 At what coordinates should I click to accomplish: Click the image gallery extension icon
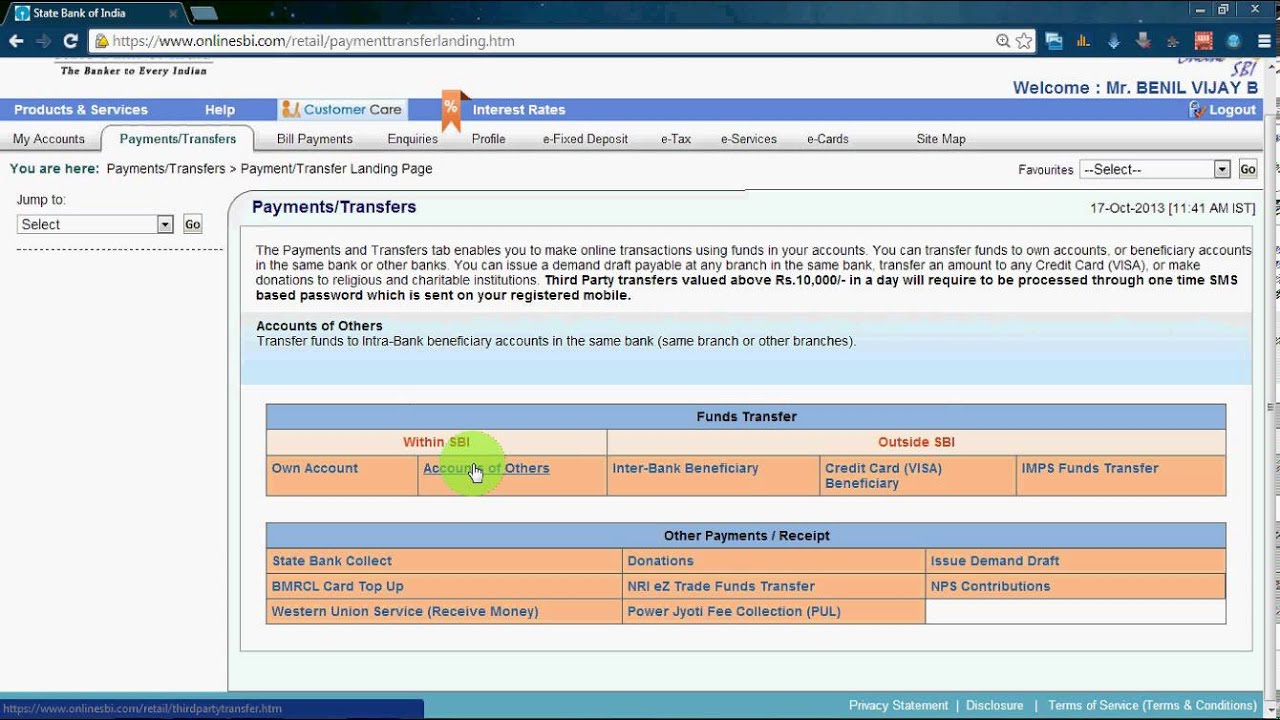[x=1053, y=41]
